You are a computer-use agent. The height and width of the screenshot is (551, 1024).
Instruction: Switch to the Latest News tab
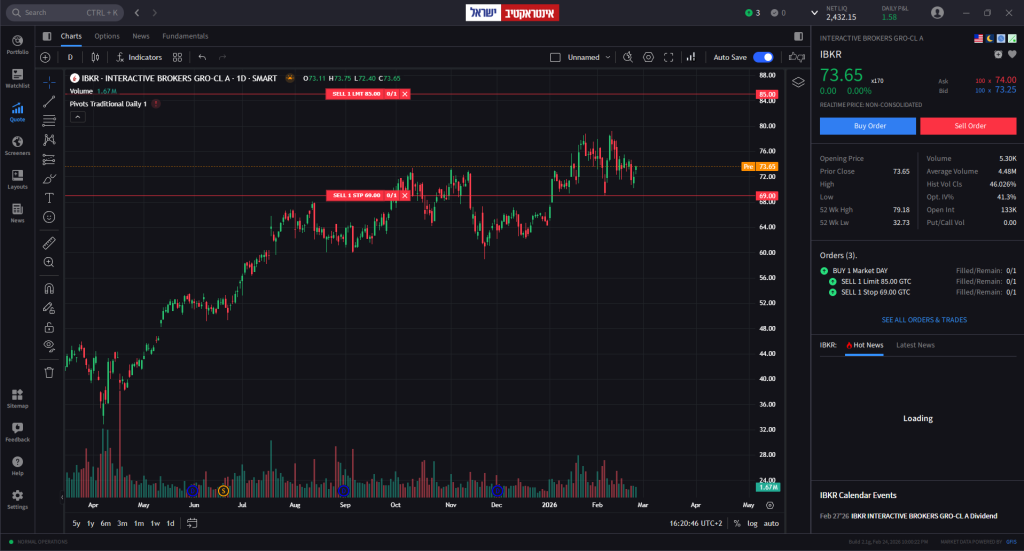click(915, 345)
